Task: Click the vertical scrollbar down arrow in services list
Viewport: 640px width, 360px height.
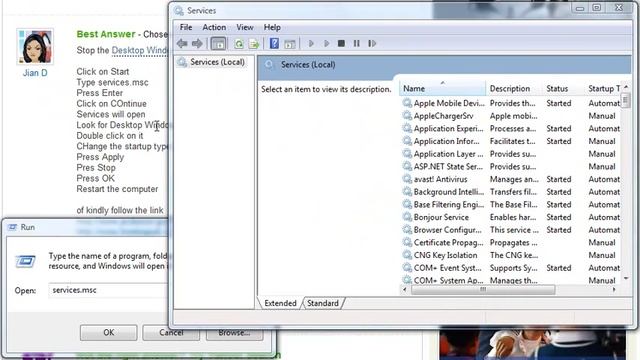Action: pyautogui.click(x=626, y=278)
